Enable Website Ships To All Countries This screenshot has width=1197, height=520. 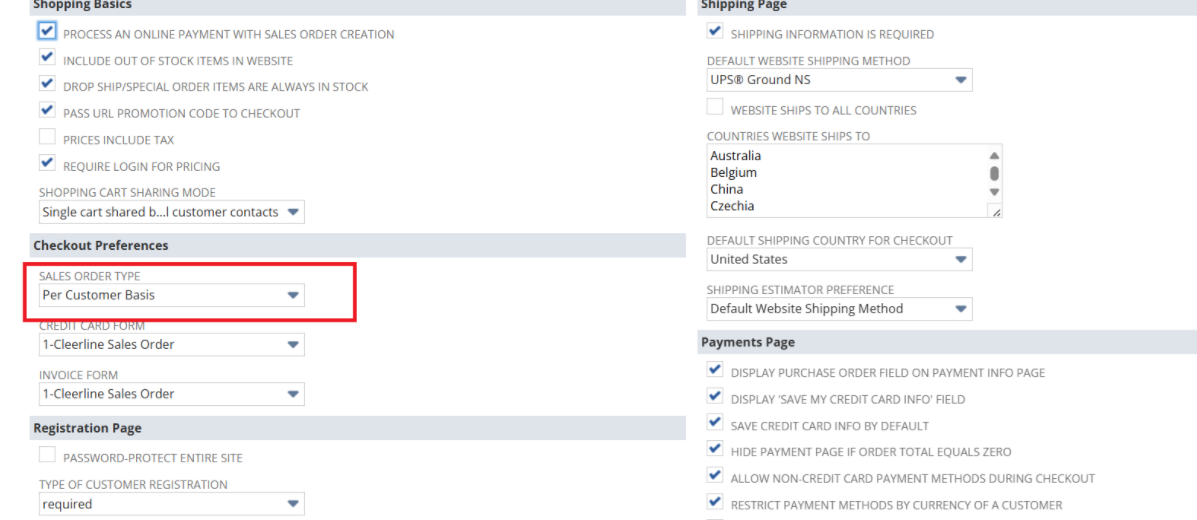[715, 108]
